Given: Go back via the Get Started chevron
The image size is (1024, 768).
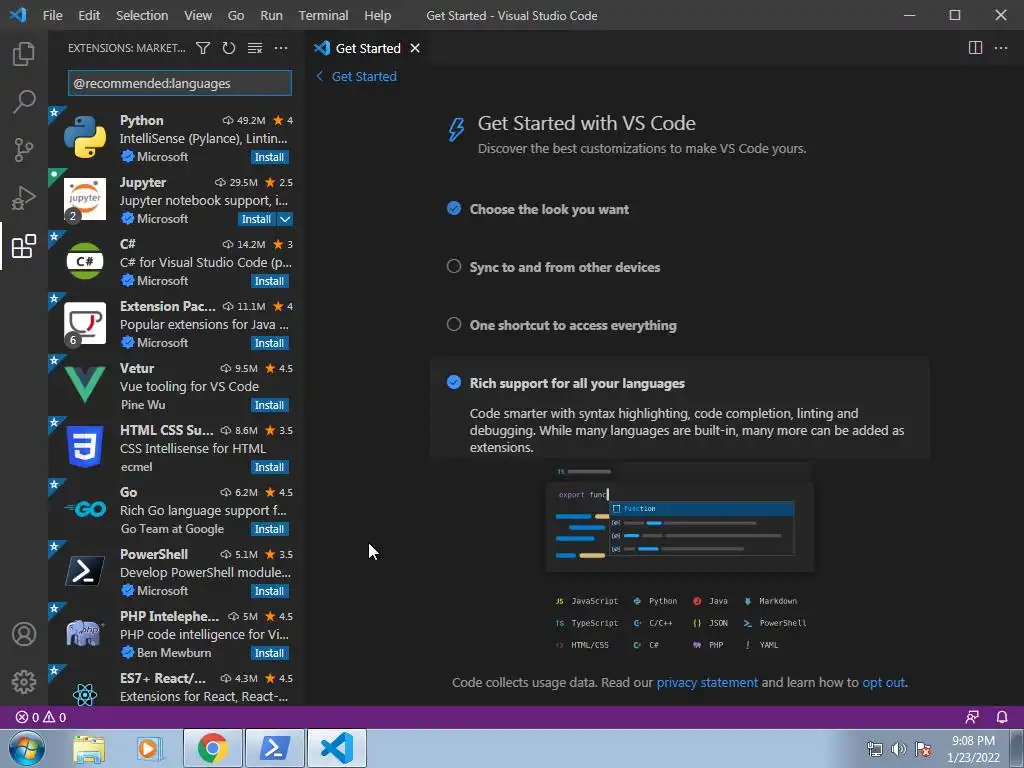Looking at the screenshot, I should (x=319, y=76).
